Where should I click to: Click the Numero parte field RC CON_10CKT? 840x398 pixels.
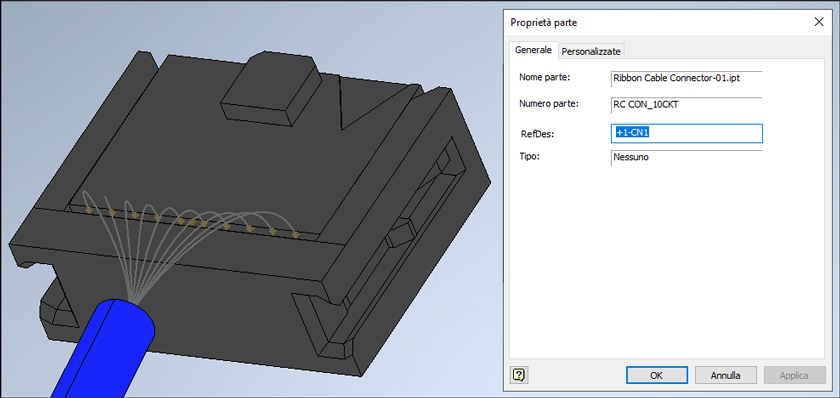(x=686, y=106)
